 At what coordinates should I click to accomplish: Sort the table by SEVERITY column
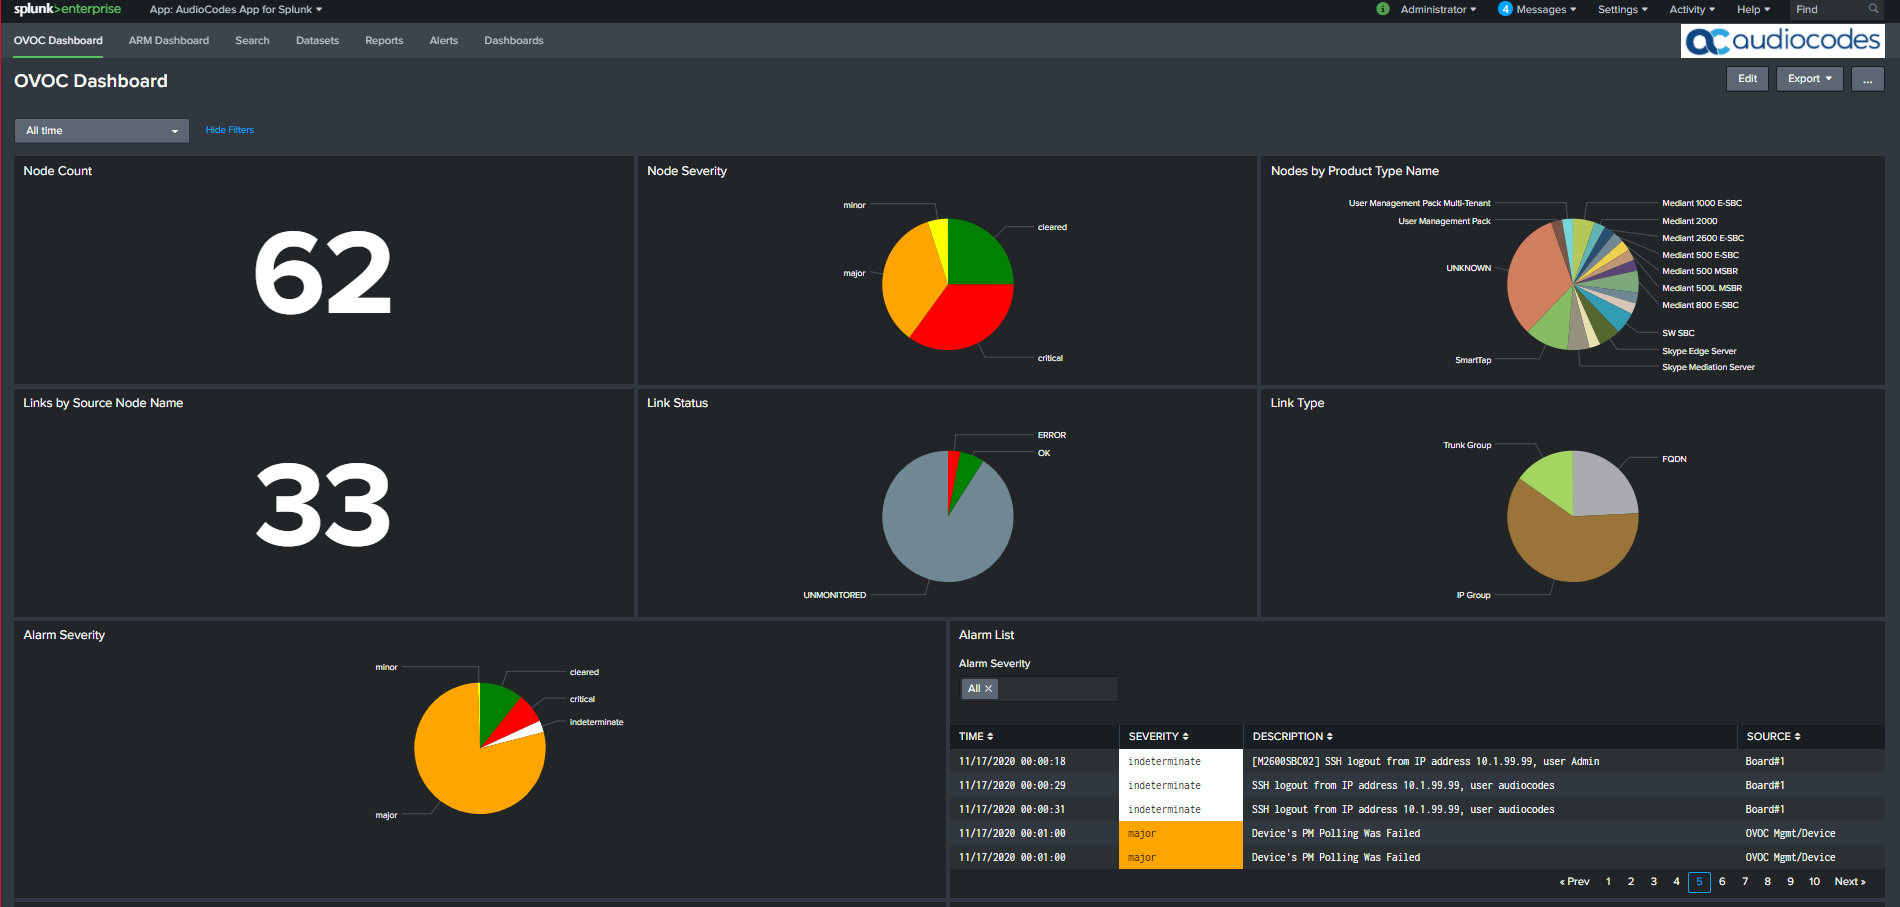(1159, 737)
